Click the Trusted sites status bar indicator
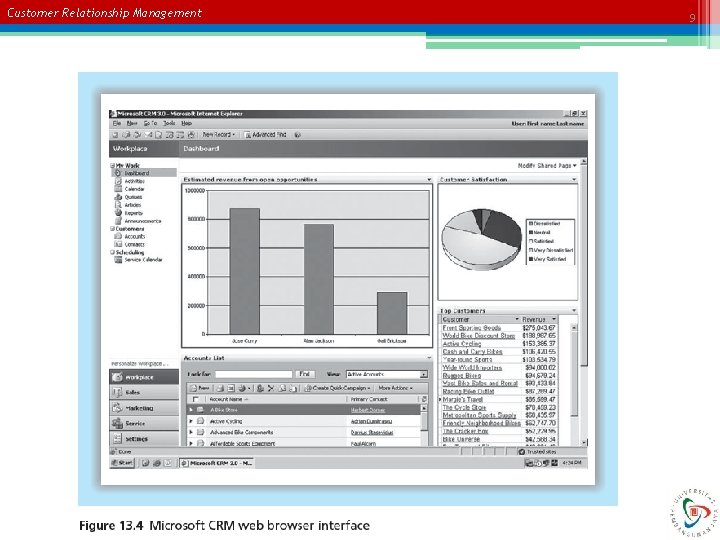This screenshot has width=720, height=540. 537,452
